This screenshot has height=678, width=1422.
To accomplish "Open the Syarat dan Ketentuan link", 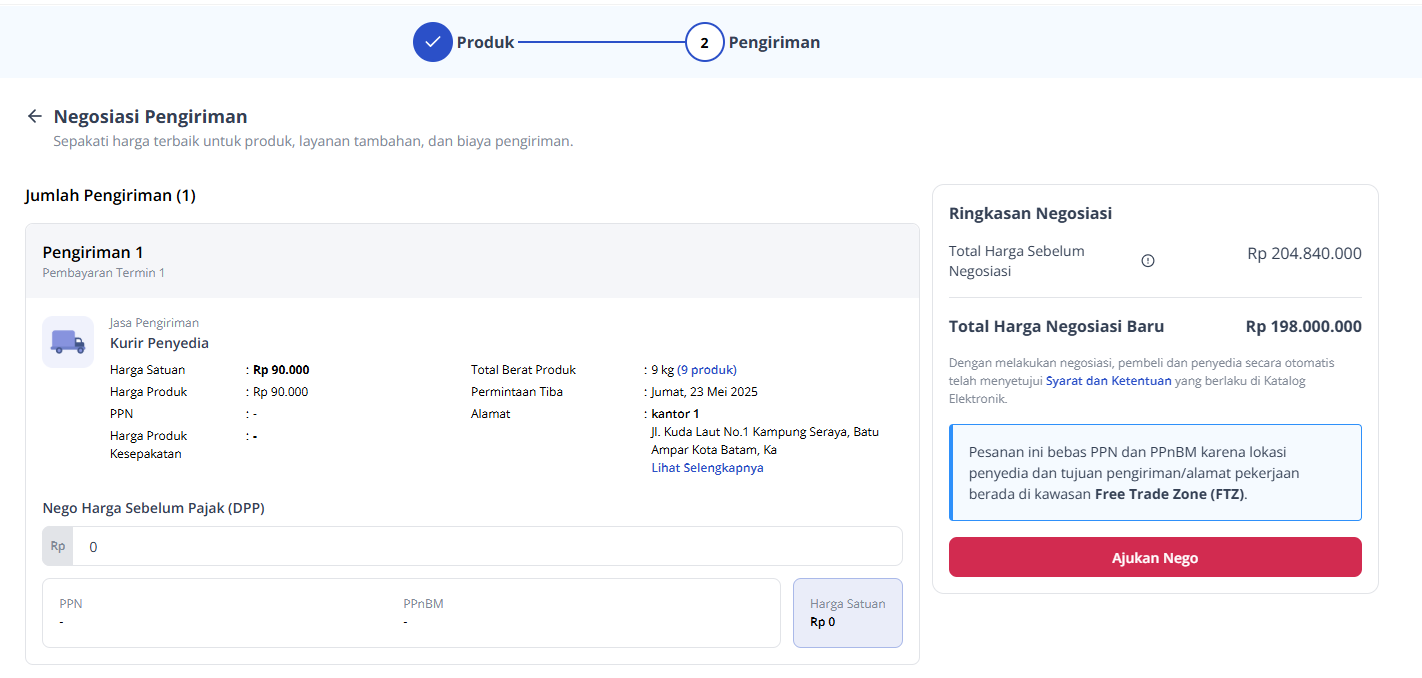I will tap(1109, 381).
